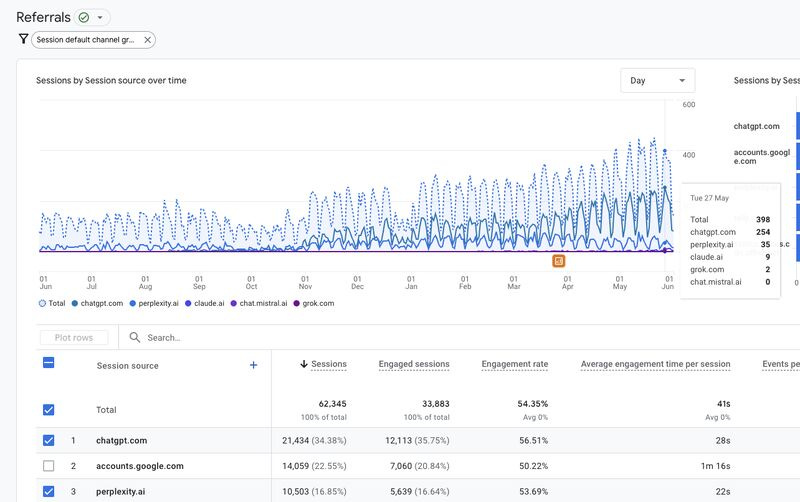The width and height of the screenshot is (800, 502).
Task: Click the Plot rows button
Action: point(74,338)
